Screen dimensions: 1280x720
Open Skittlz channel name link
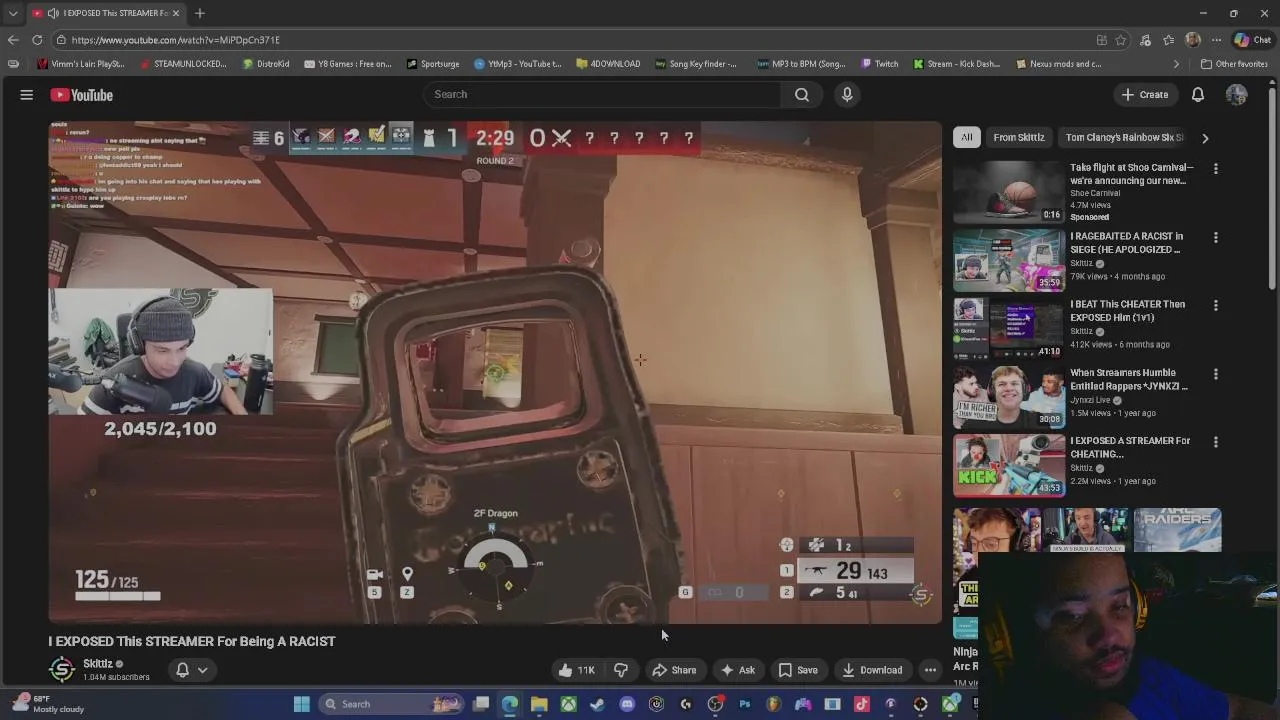click(98, 664)
